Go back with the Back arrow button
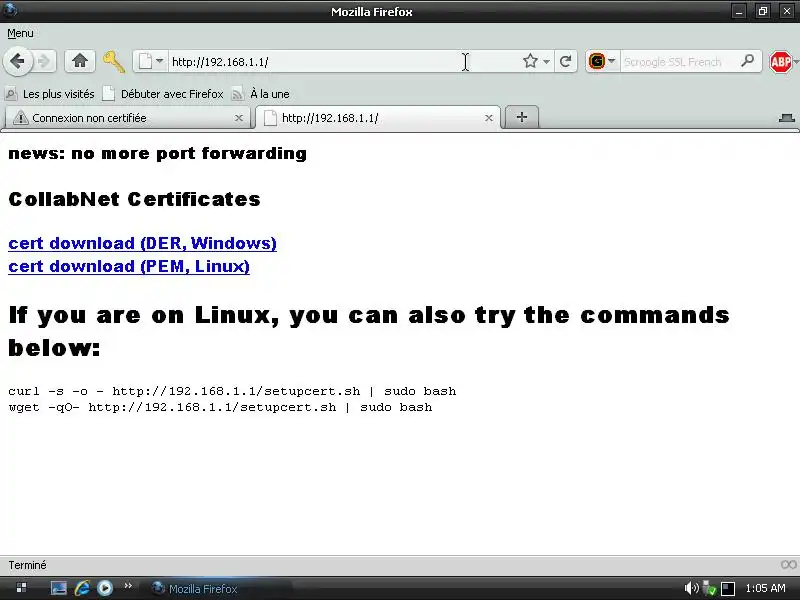The image size is (800, 600). click(18, 62)
